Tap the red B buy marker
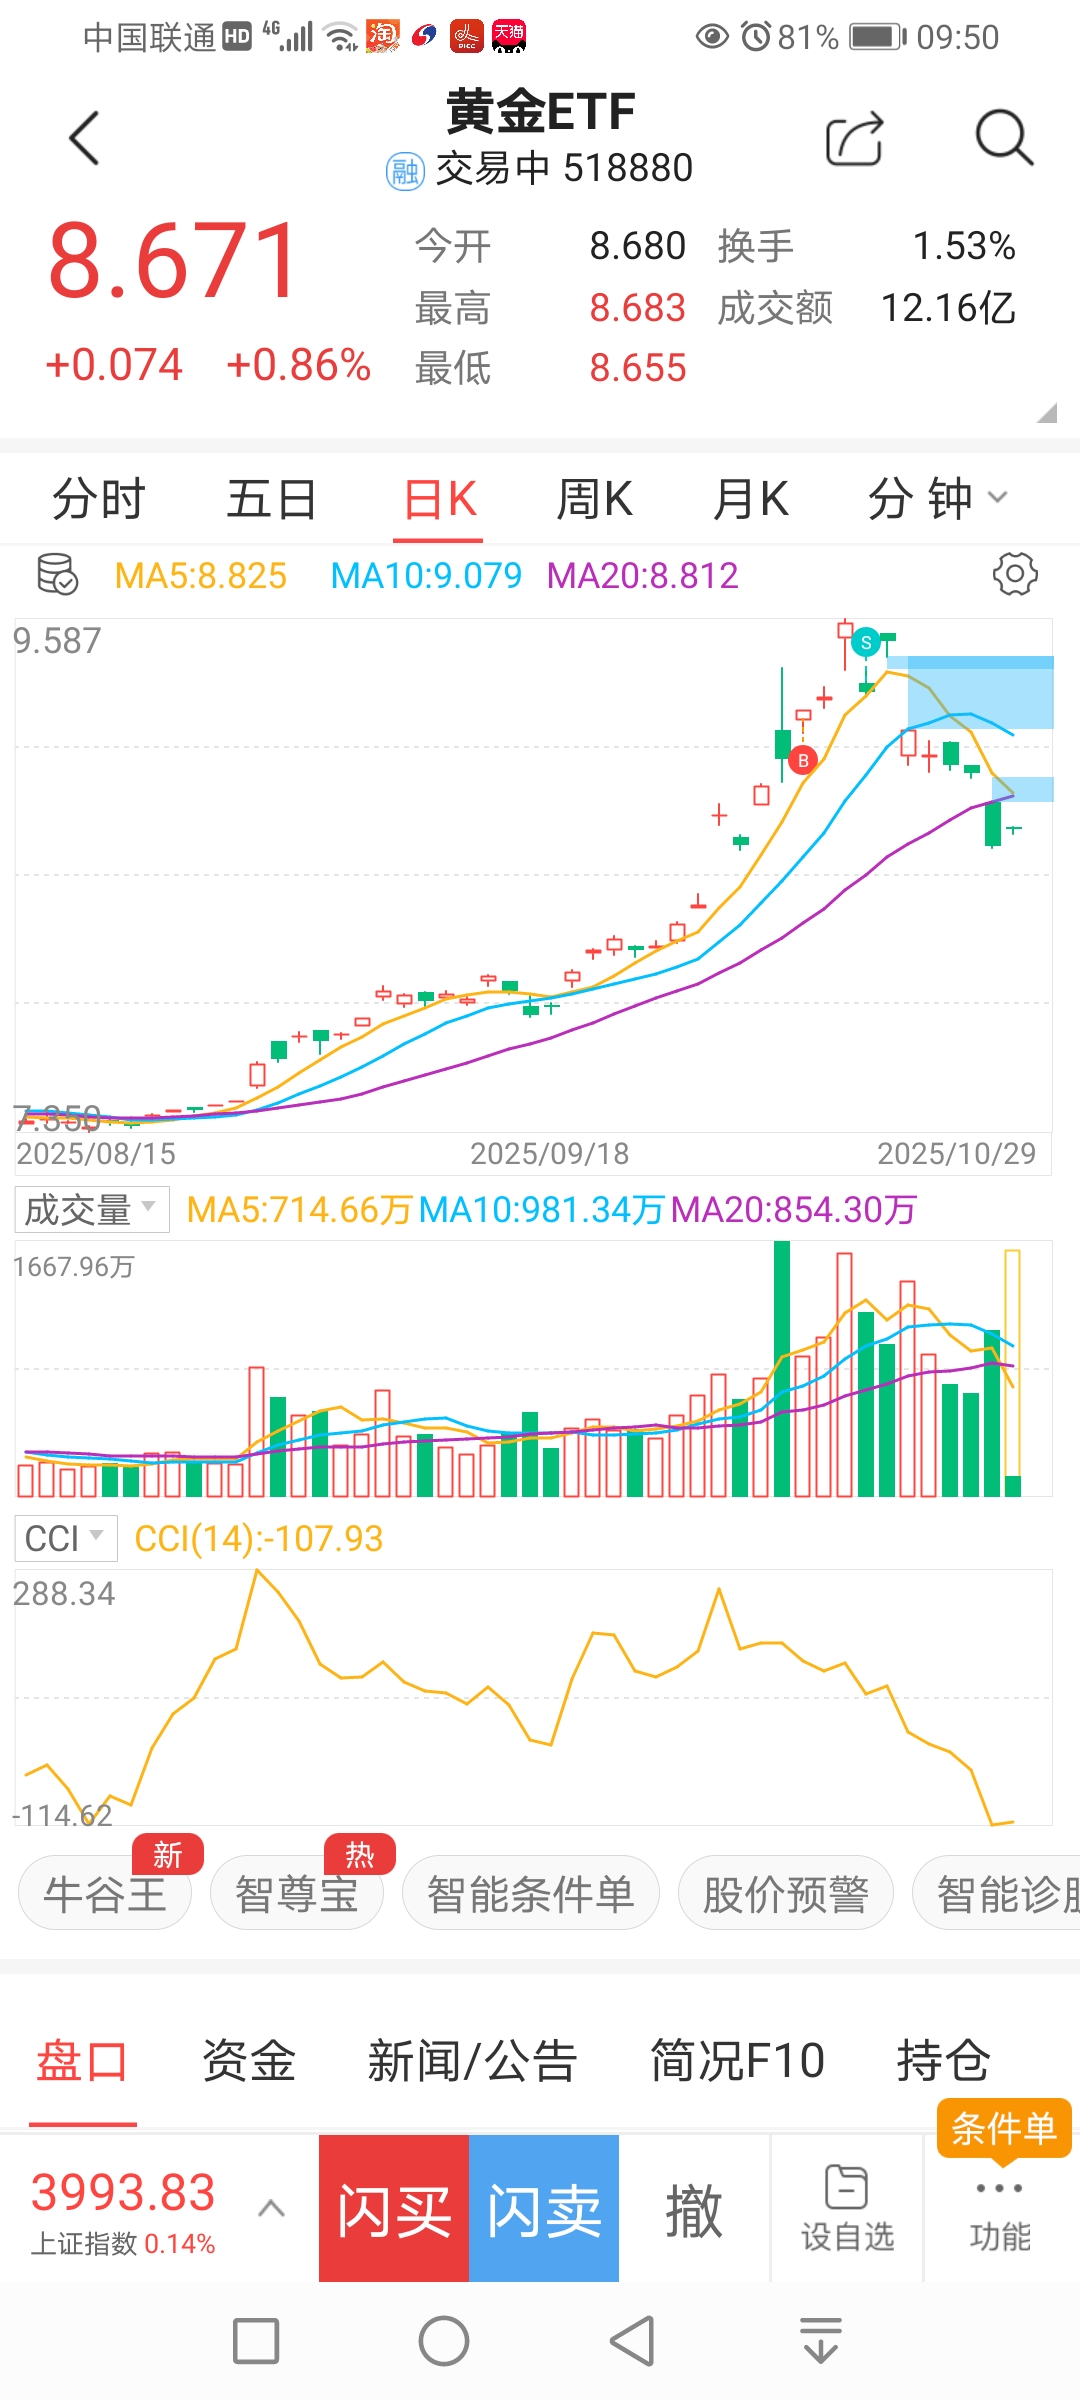The width and height of the screenshot is (1080, 2400). [x=803, y=761]
